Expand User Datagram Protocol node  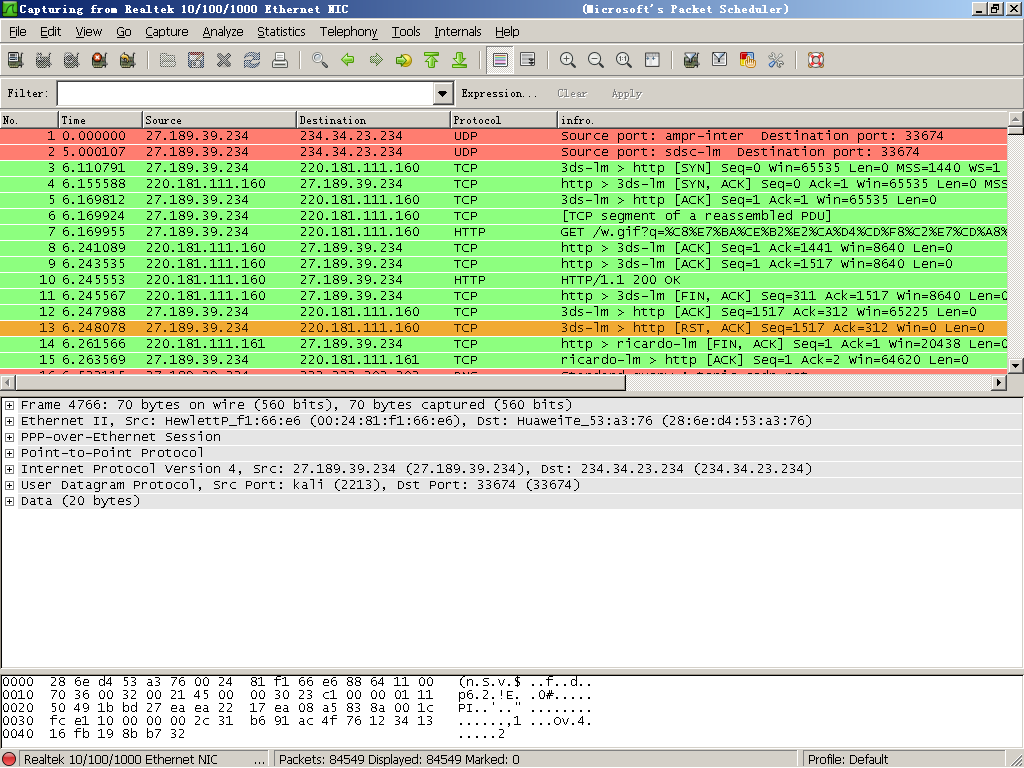[9, 485]
